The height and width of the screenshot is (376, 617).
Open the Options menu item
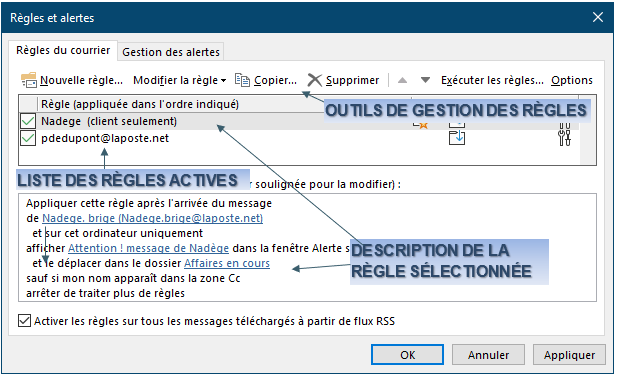click(572, 80)
